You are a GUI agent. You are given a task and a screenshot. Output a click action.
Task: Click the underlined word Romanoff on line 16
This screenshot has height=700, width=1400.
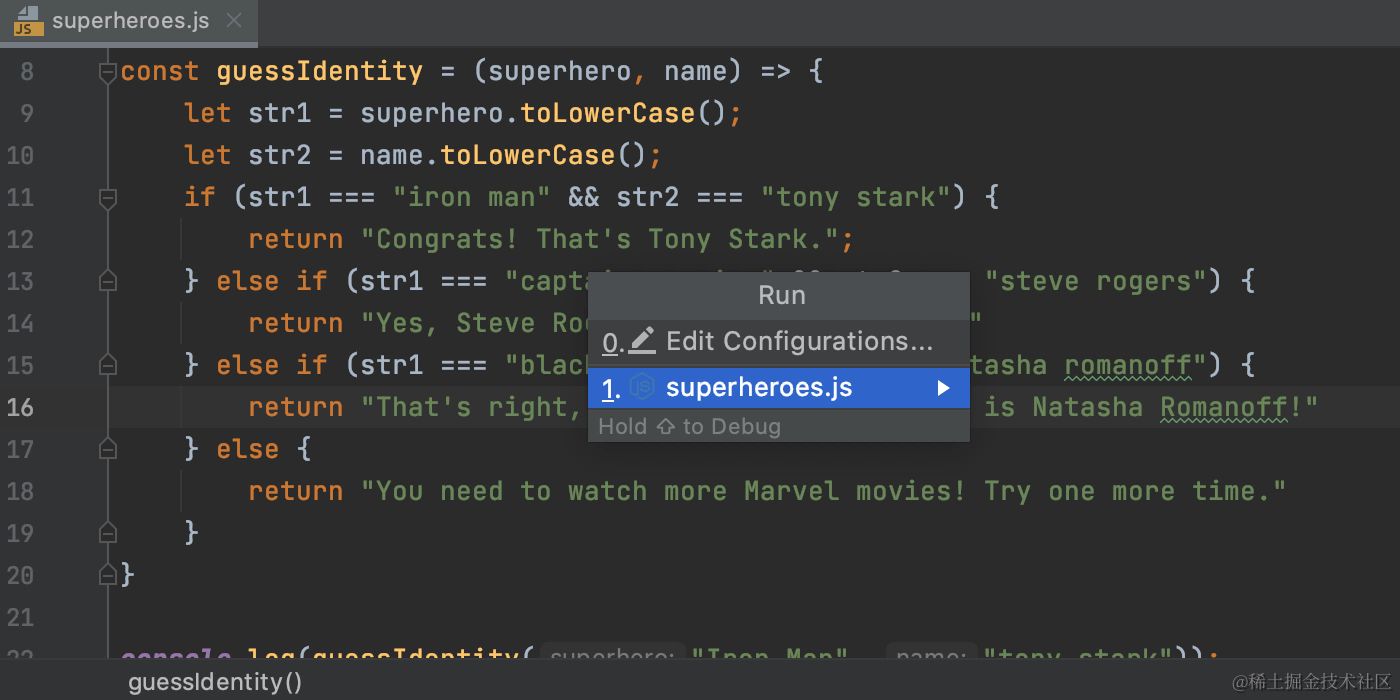click(1224, 408)
